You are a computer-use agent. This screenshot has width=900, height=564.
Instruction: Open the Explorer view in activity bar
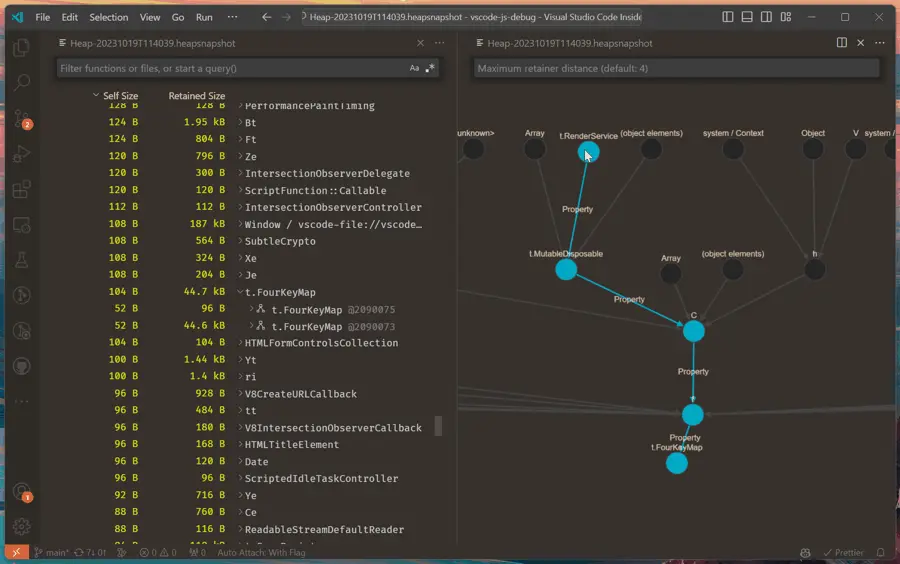21,48
